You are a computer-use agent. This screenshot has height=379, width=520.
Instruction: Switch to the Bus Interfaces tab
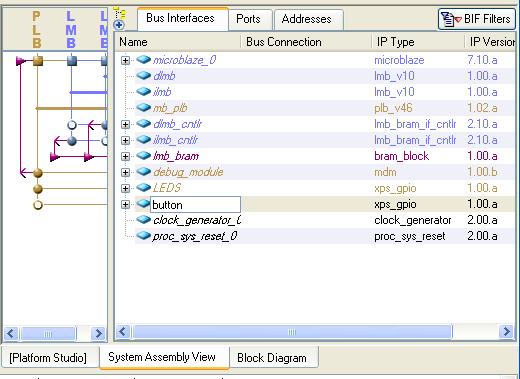pyautogui.click(x=183, y=19)
